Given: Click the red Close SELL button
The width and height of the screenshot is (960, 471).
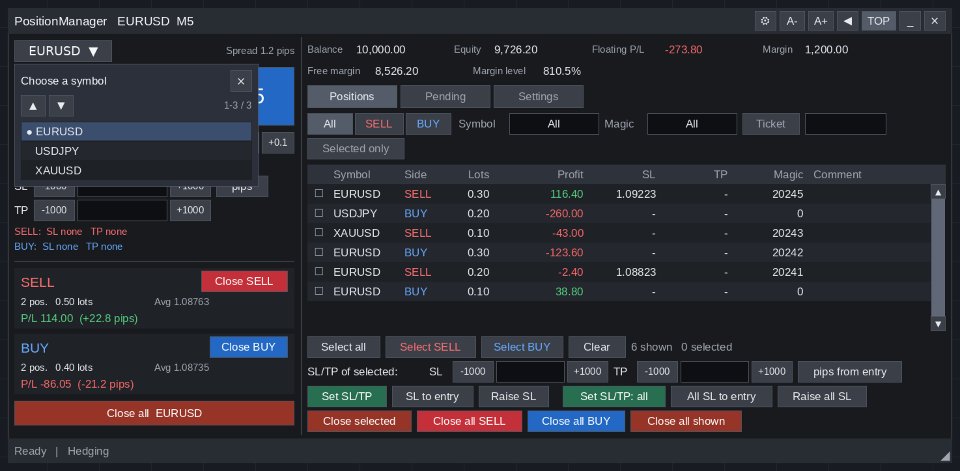Looking at the screenshot, I should (244, 281).
